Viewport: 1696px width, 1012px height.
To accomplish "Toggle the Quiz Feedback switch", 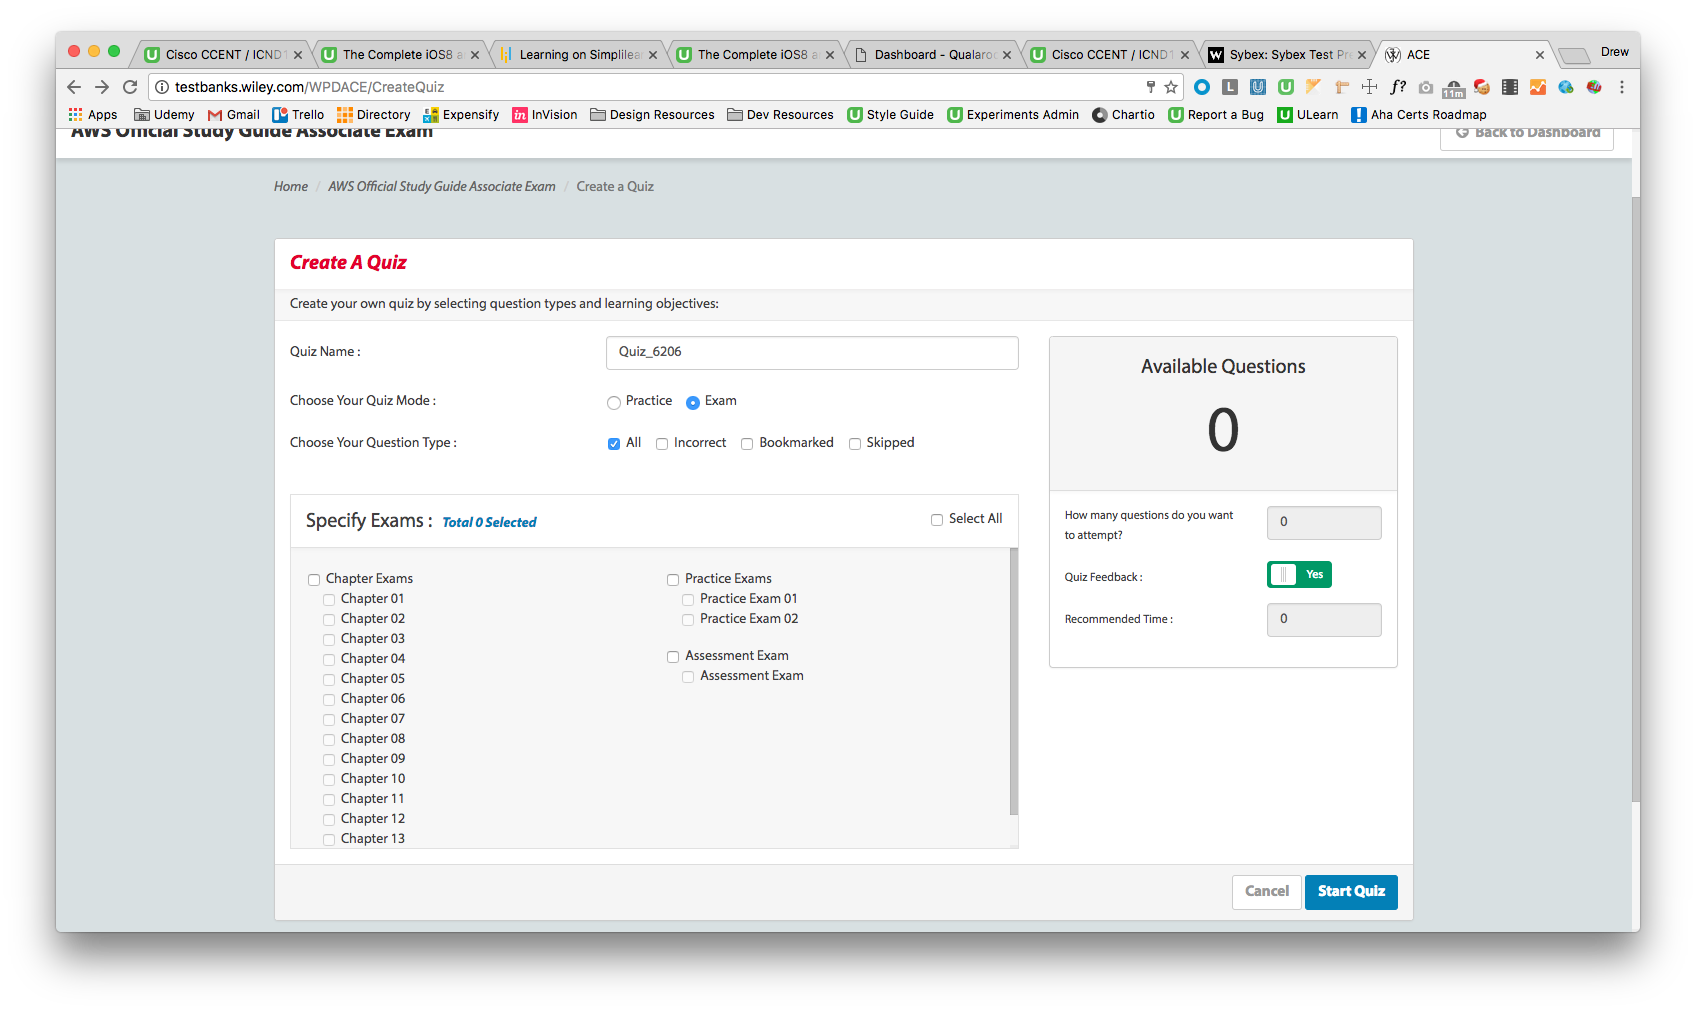I will pyautogui.click(x=1299, y=575).
